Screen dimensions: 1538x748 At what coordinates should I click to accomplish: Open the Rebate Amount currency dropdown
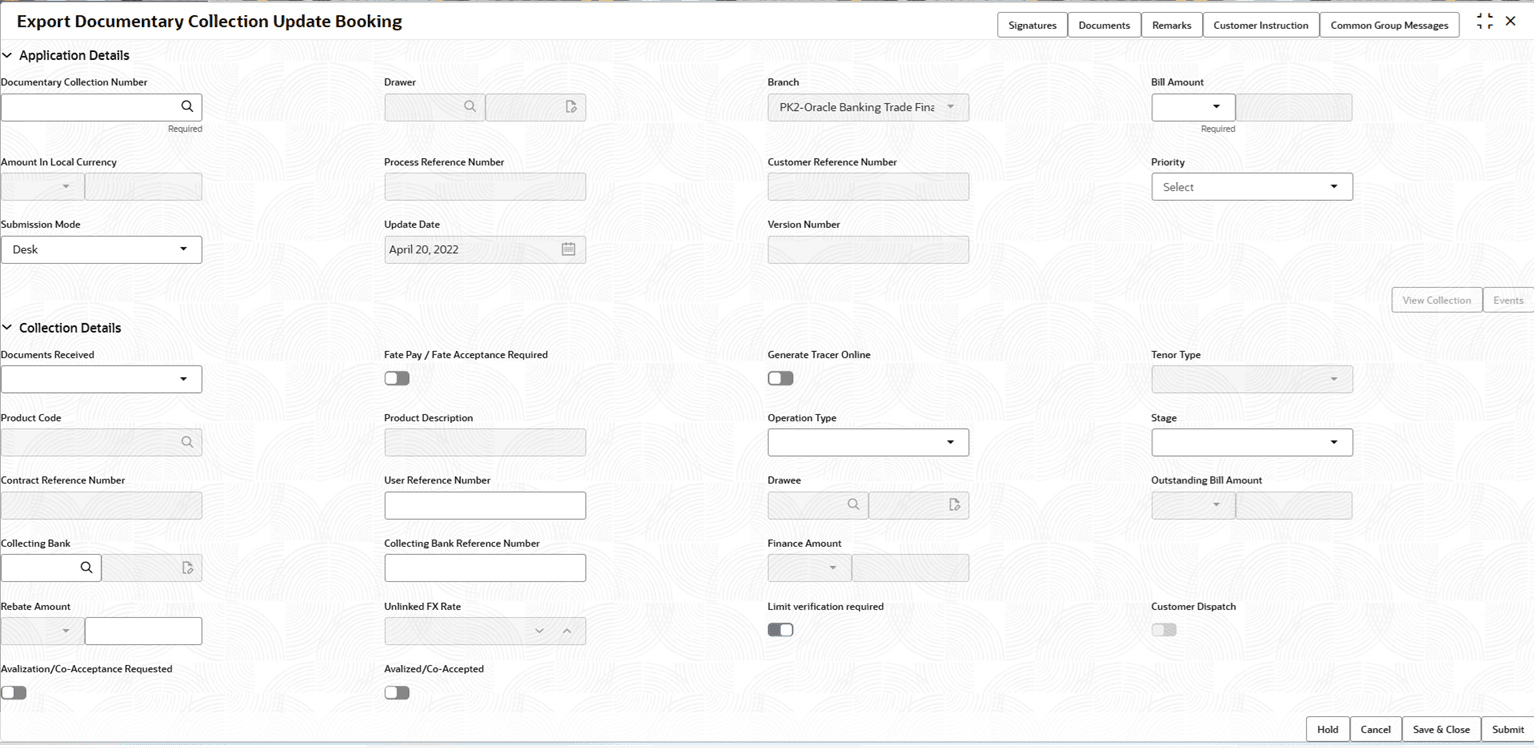pyautogui.click(x=43, y=631)
